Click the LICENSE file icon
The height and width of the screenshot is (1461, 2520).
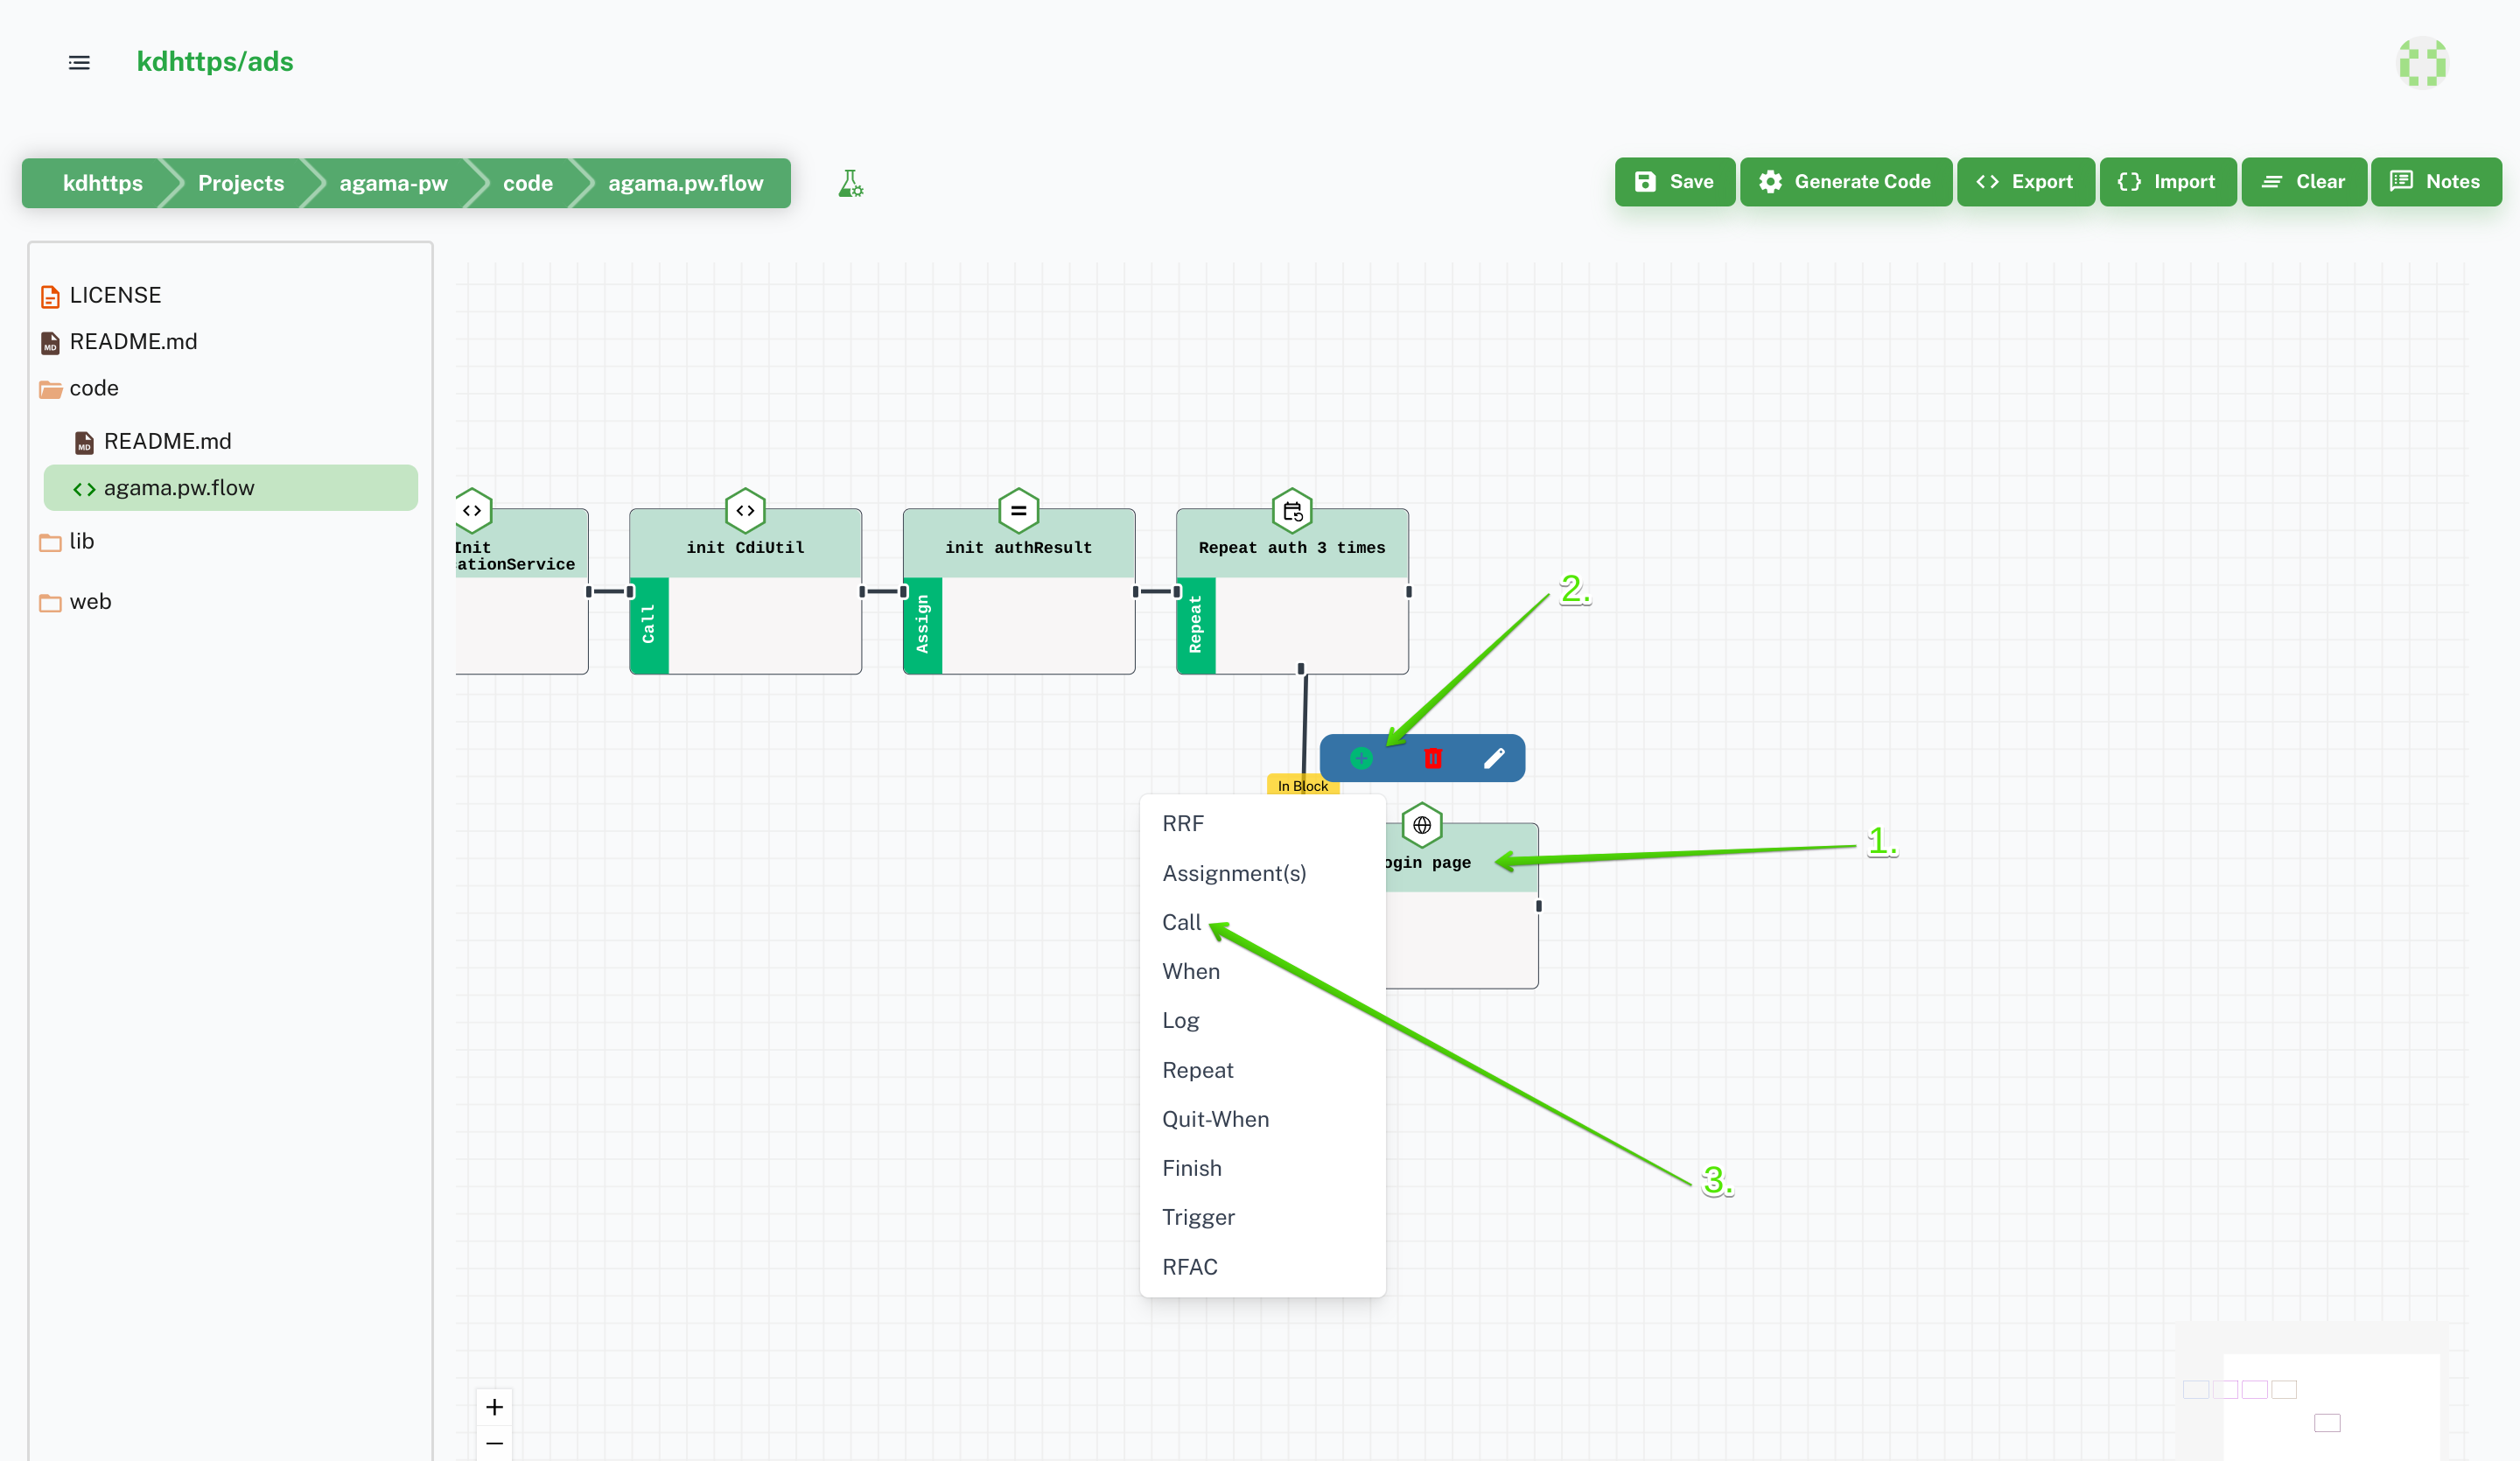coord(50,296)
